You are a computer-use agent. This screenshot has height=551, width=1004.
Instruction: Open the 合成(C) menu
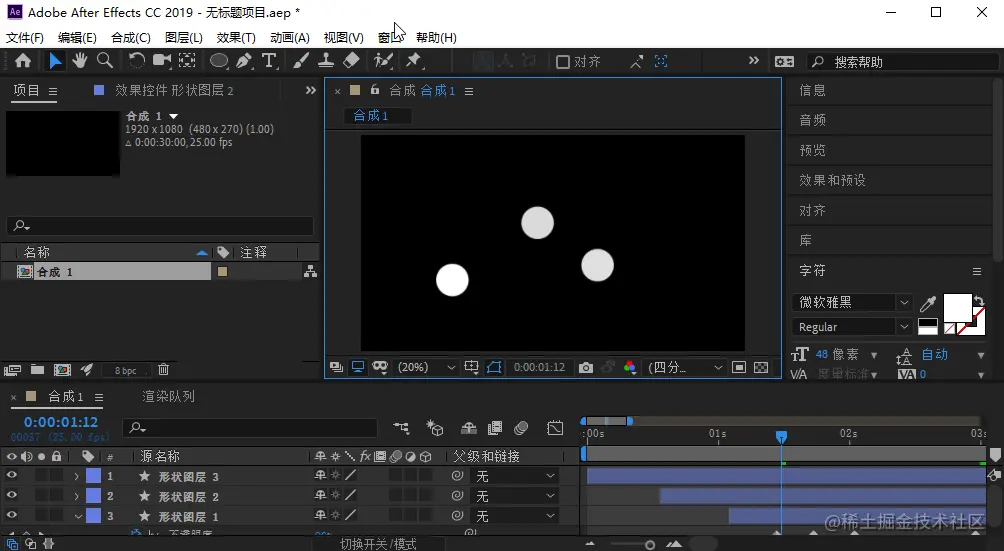(131, 38)
